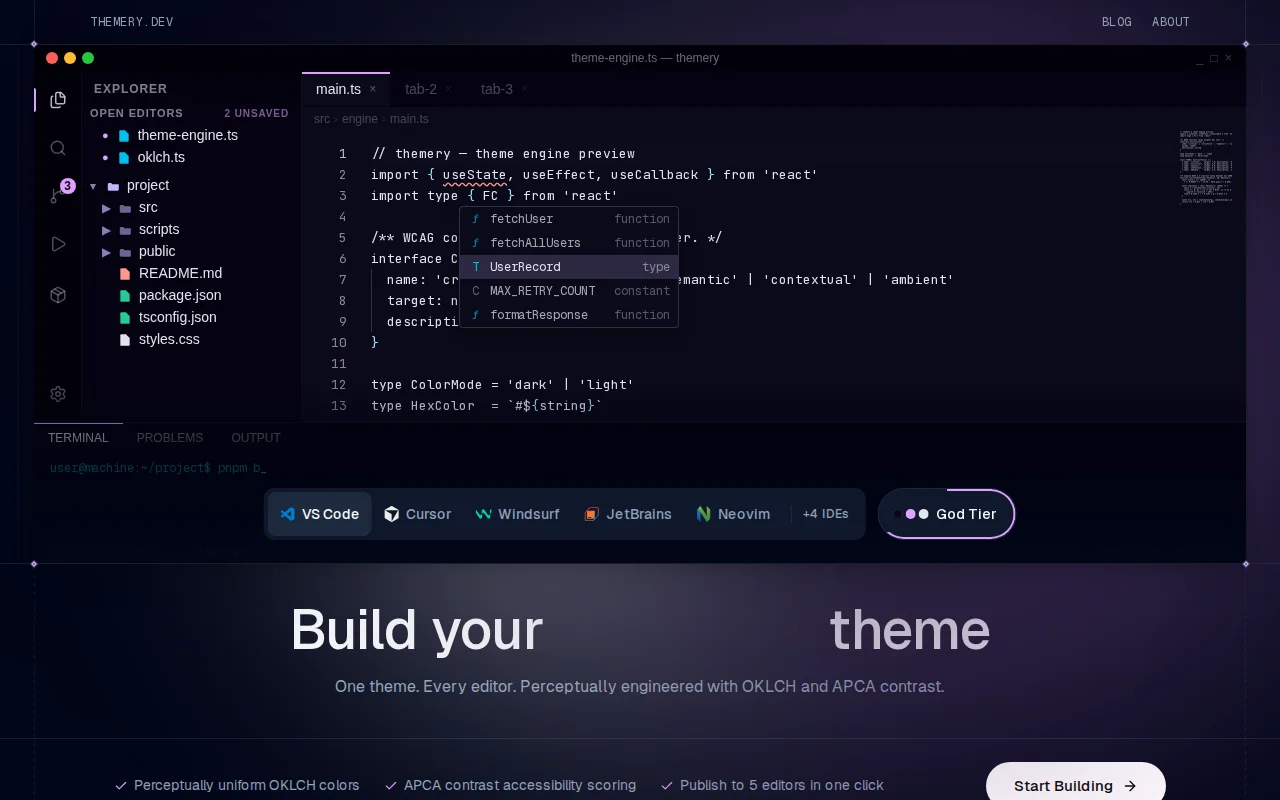This screenshot has height=800, width=1280.
Task: Open the BLOG link
Action: pyautogui.click(x=1117, y=22)
